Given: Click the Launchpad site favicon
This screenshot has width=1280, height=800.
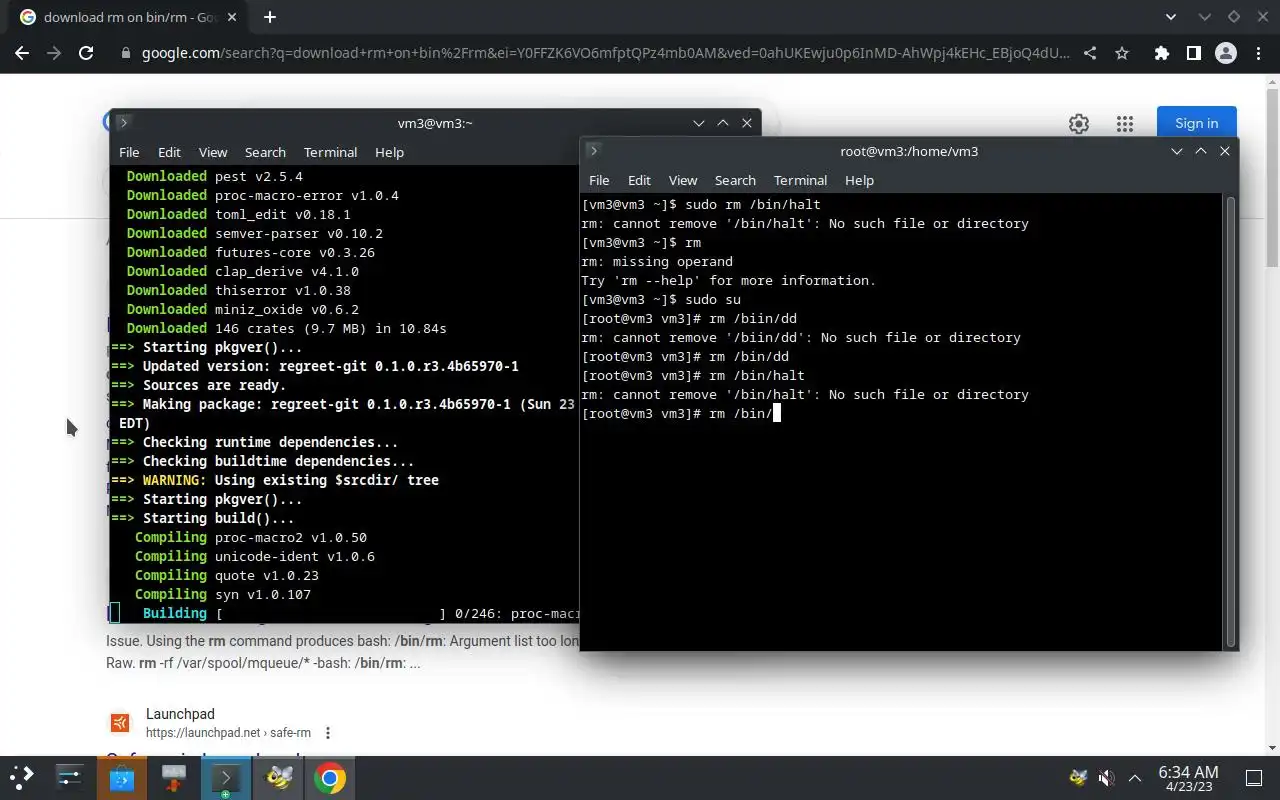Looking at the screenshot, I should click(x=120, y=723).
